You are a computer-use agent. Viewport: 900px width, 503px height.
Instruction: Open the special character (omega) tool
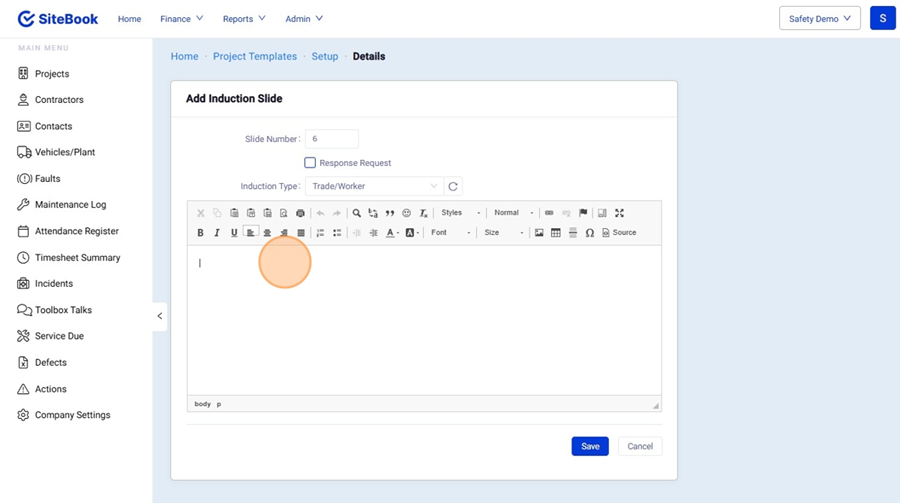point(590,233)
